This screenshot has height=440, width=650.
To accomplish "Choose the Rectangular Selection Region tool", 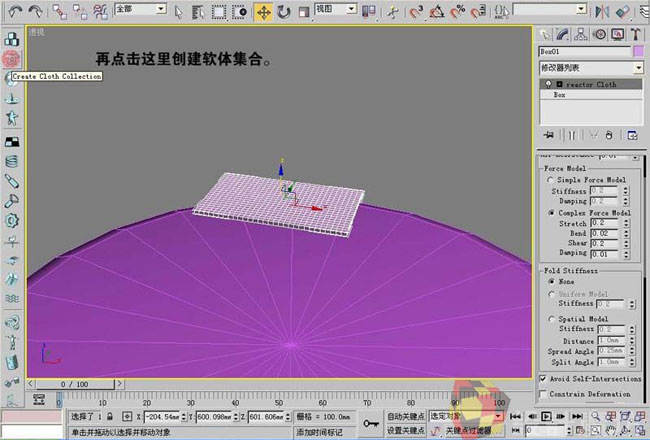I will tap(219, 12).
